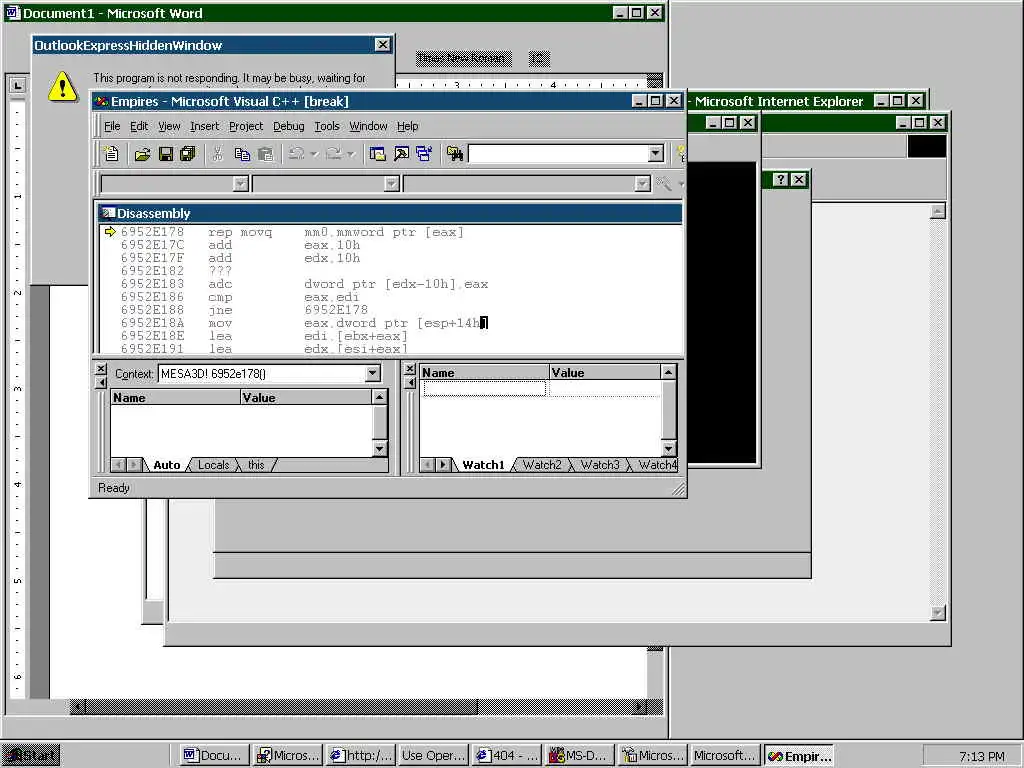Open the Project menu
The image size is (1024, 768).
click(x=246, y=126)
